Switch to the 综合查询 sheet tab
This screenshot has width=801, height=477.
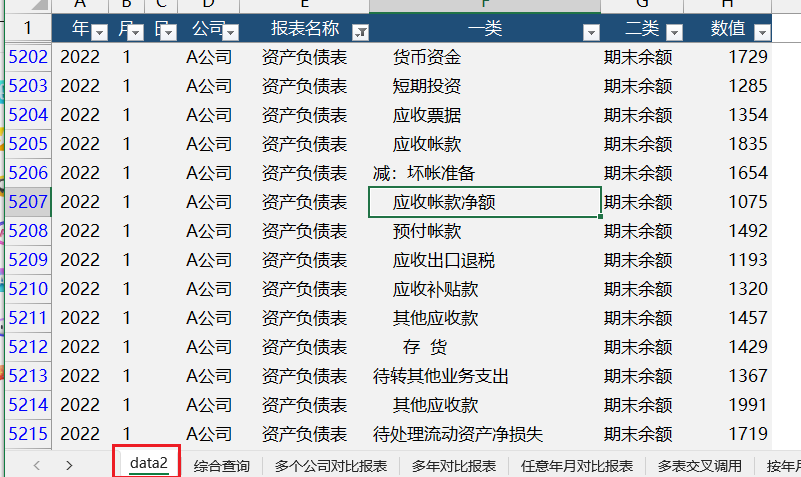click(x=222, y=466)
